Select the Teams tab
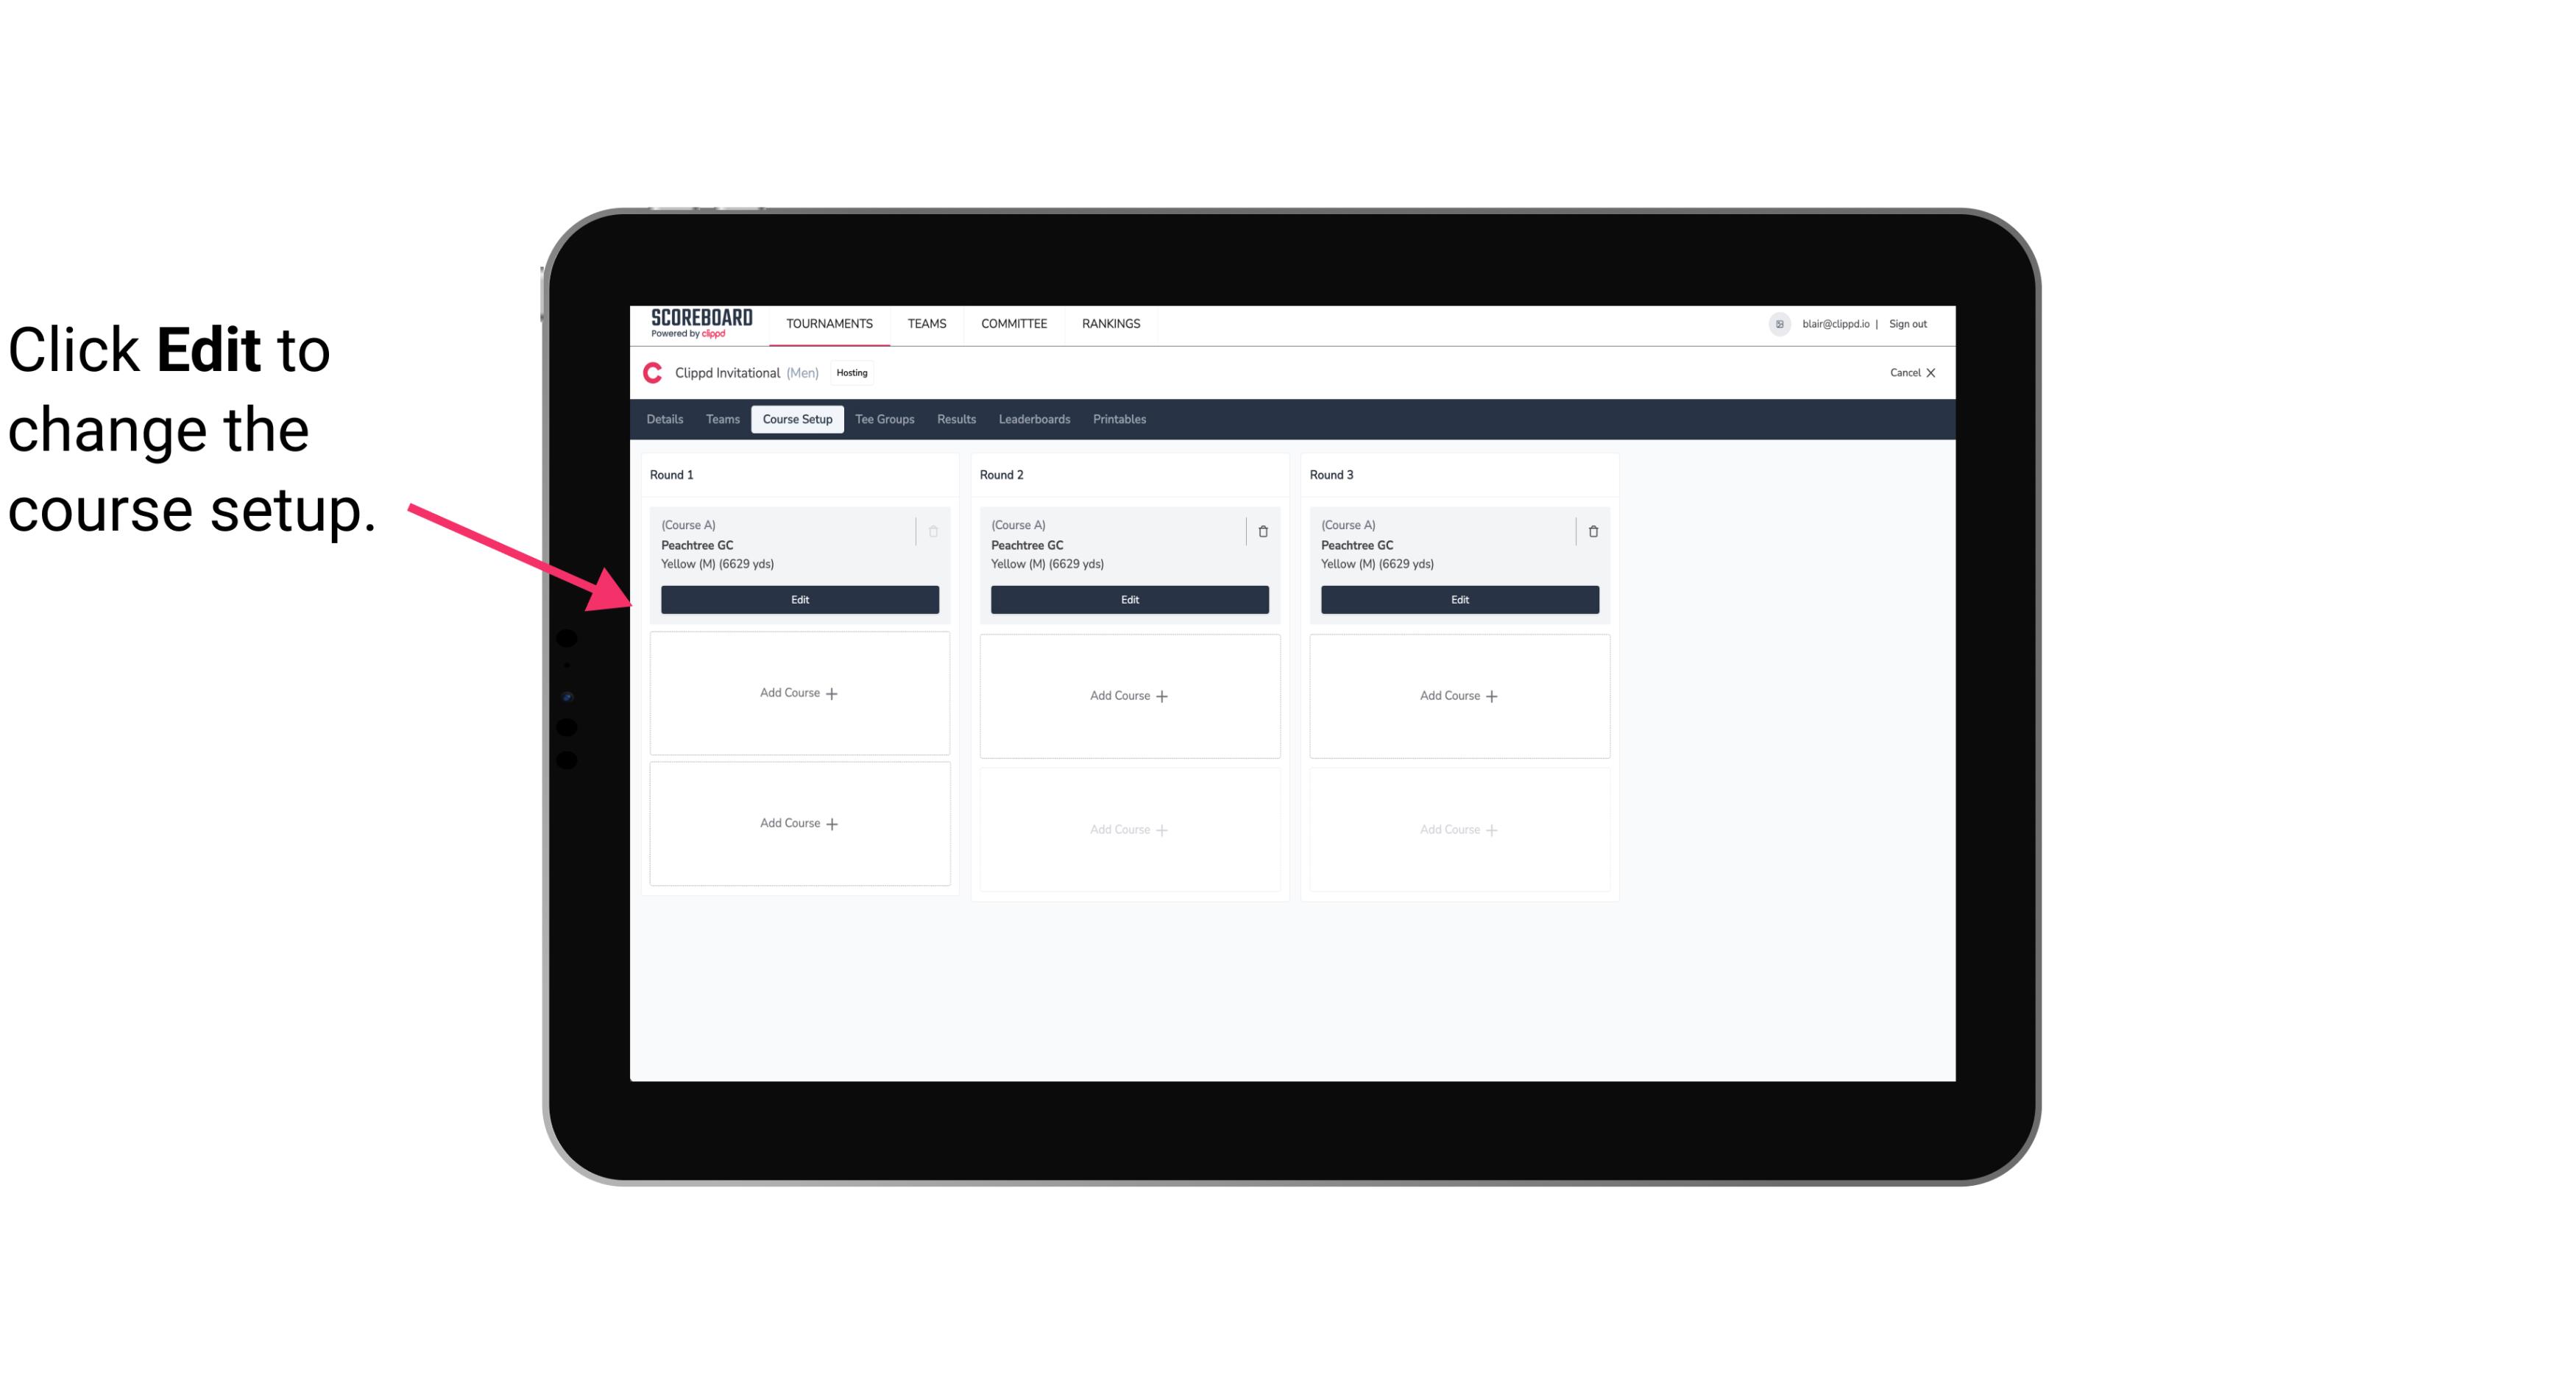This screenshot has width=2576, height=1386. click(x=718, y=420)
